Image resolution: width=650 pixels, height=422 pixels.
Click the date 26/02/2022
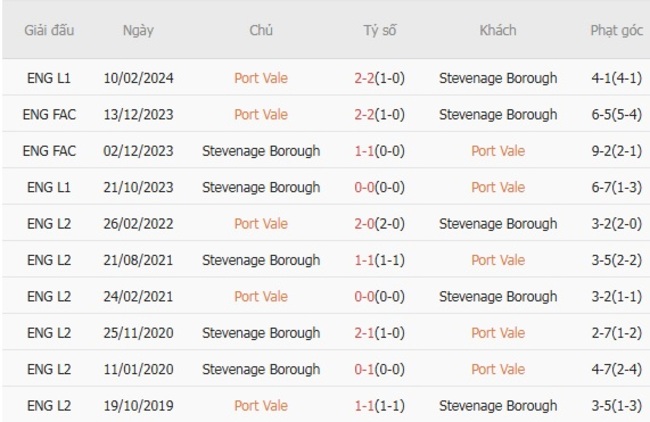138,224
